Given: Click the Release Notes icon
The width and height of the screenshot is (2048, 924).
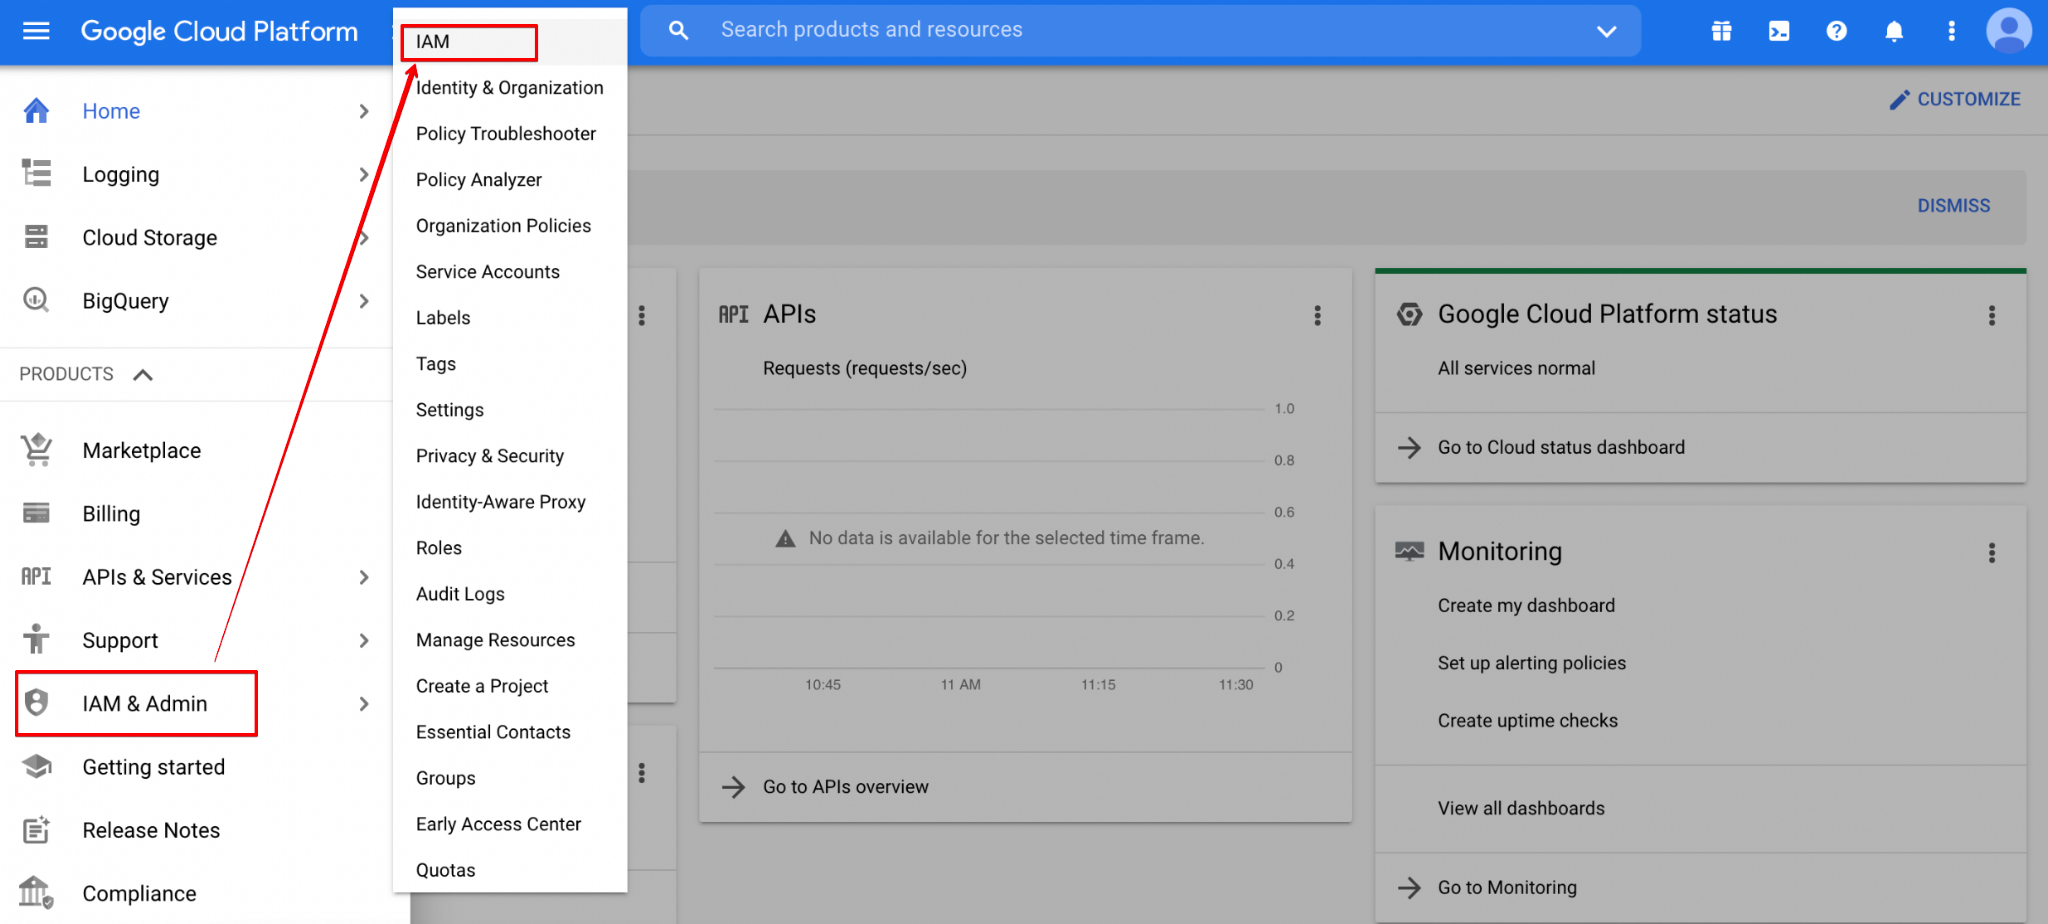Looking at the screenshot, I should [36, 829].
